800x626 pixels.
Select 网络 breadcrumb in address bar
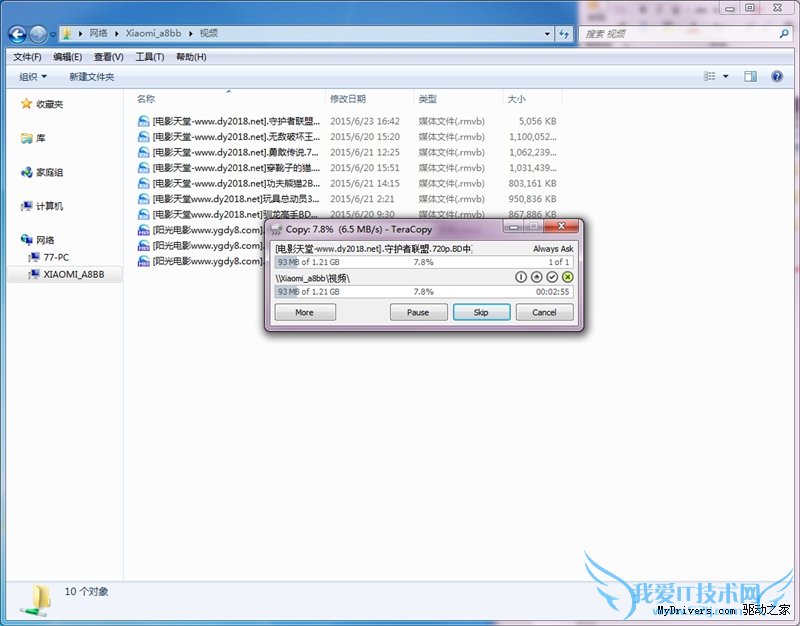pyautogui.click(x=98, y=33)
